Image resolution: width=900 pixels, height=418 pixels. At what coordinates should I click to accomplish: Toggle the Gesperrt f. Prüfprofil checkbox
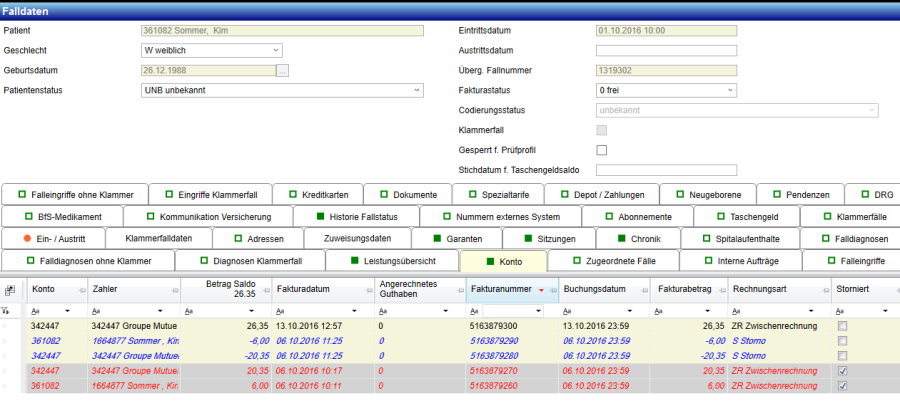pyautogui.click(x=602, y=150)
